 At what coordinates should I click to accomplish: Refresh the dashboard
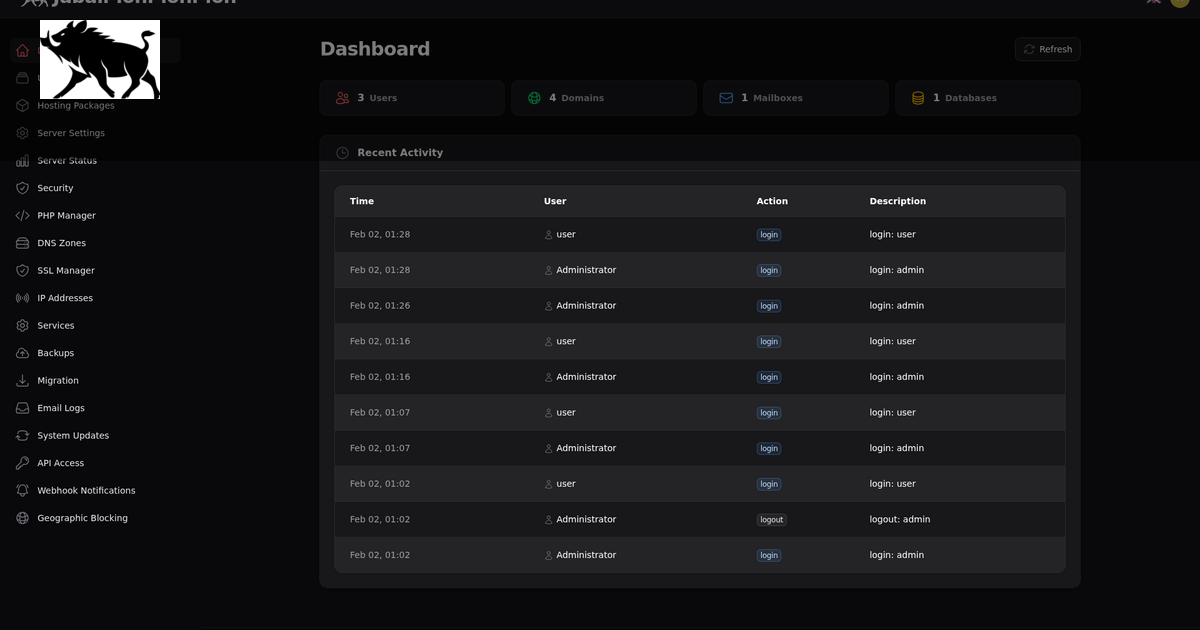(x=1047, y=49)
